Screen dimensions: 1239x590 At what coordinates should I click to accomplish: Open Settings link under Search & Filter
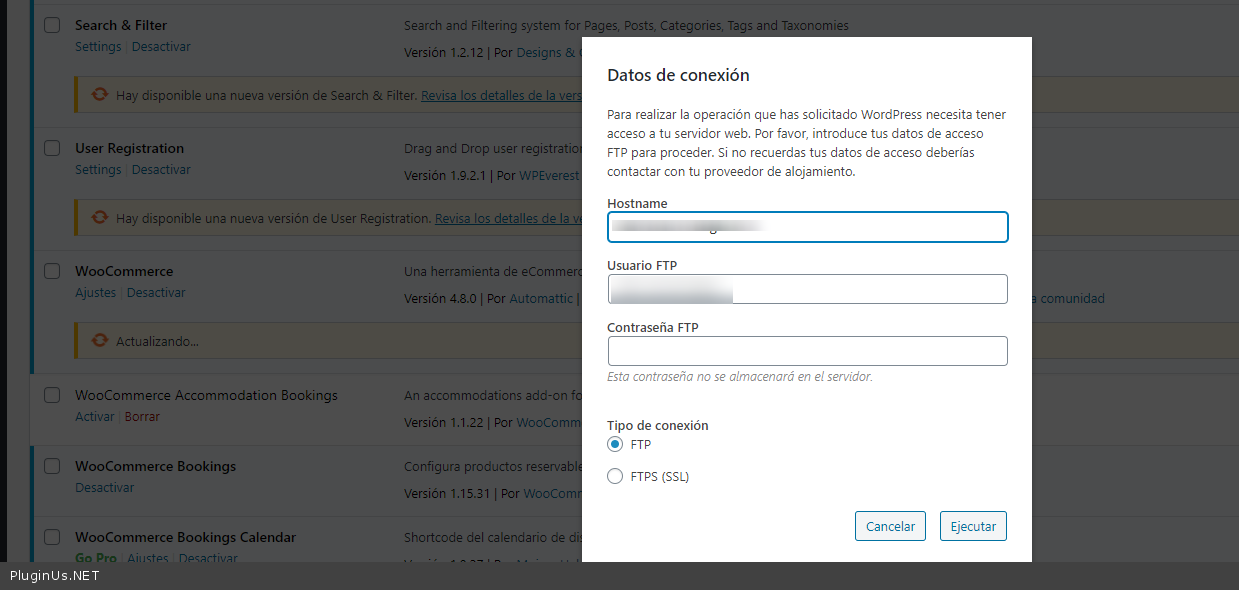tap(98, 47)
